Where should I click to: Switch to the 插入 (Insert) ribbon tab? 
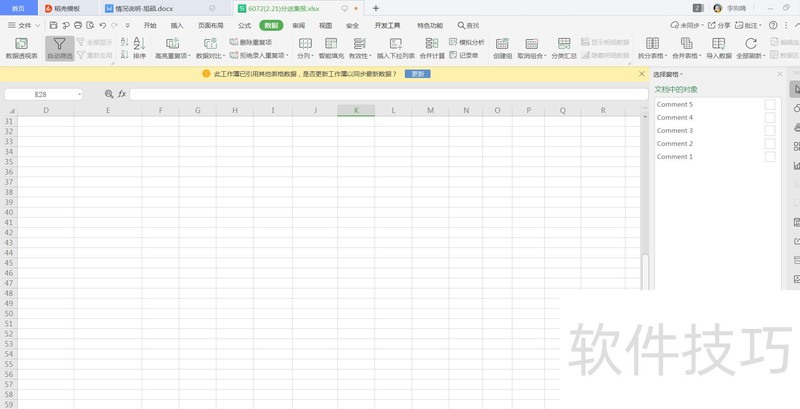[x=177, y=25]
